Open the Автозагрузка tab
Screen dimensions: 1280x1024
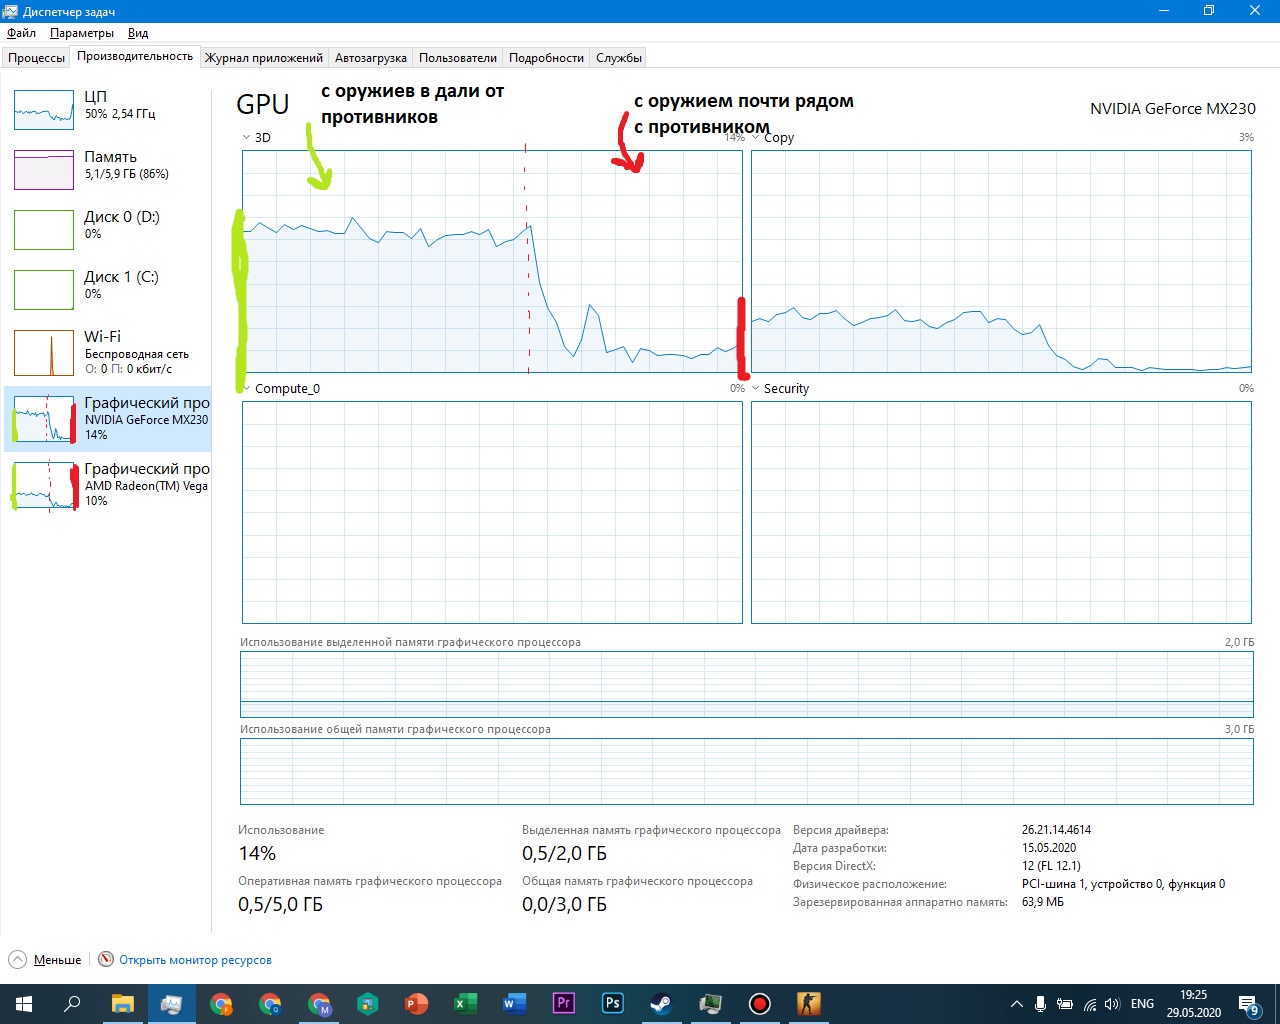pyautogui.click(x=370, y=58)
